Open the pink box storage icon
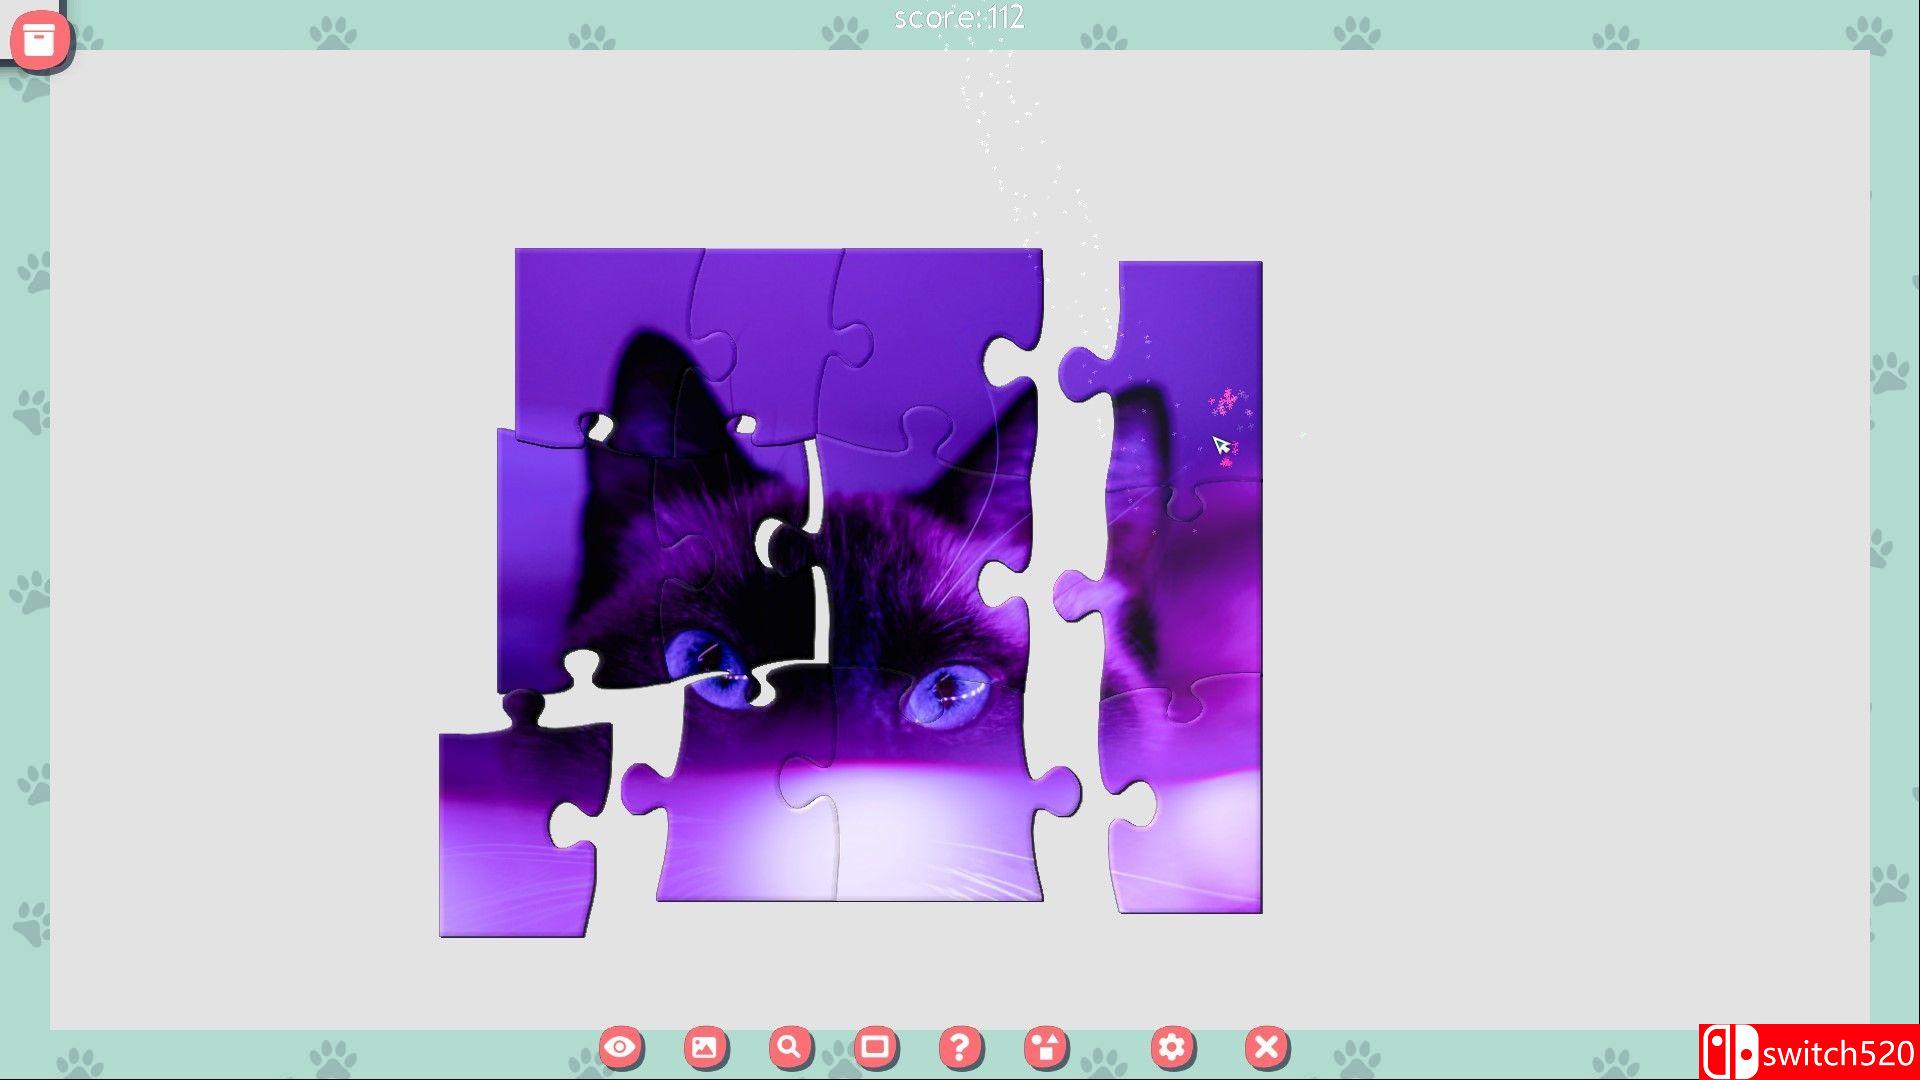This screenshot has width=1920, height=1080. pyautogui.click(x=39, y=40)
